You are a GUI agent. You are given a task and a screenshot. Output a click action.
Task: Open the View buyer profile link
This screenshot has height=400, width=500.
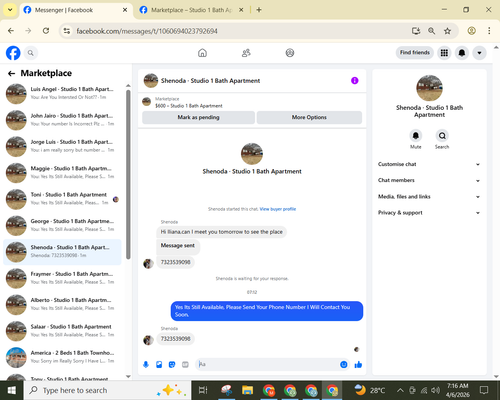point(278,209)
